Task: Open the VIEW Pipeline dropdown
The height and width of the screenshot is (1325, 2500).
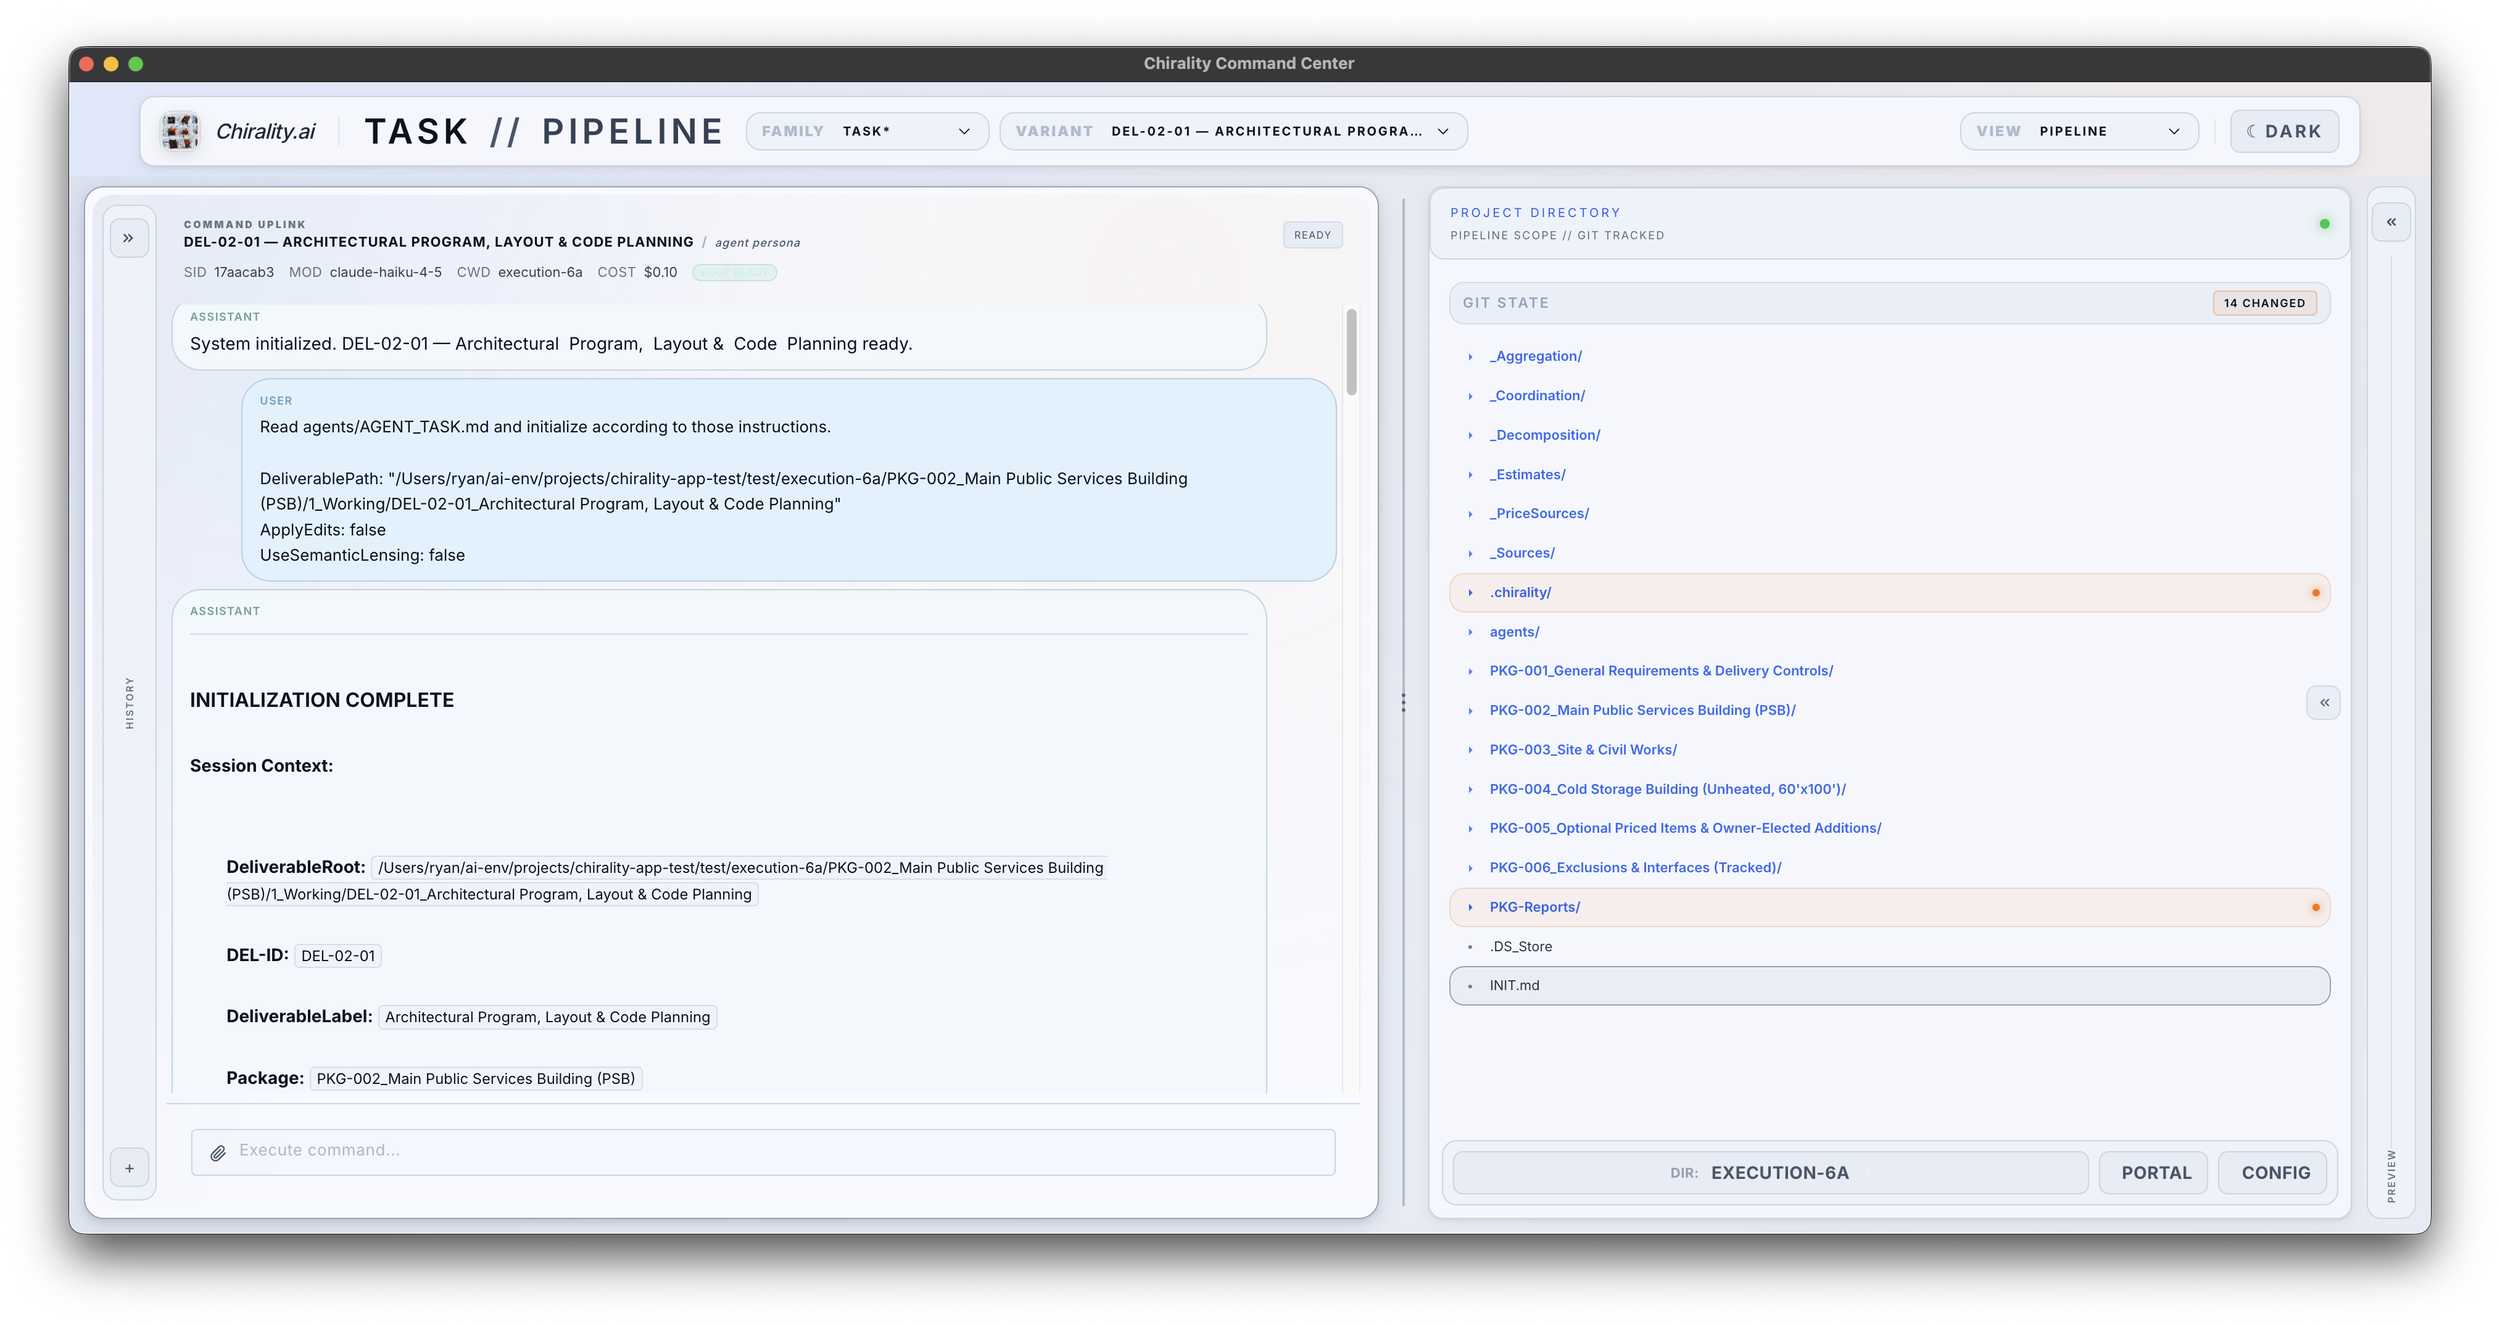Action: (x=2078, y=131)
